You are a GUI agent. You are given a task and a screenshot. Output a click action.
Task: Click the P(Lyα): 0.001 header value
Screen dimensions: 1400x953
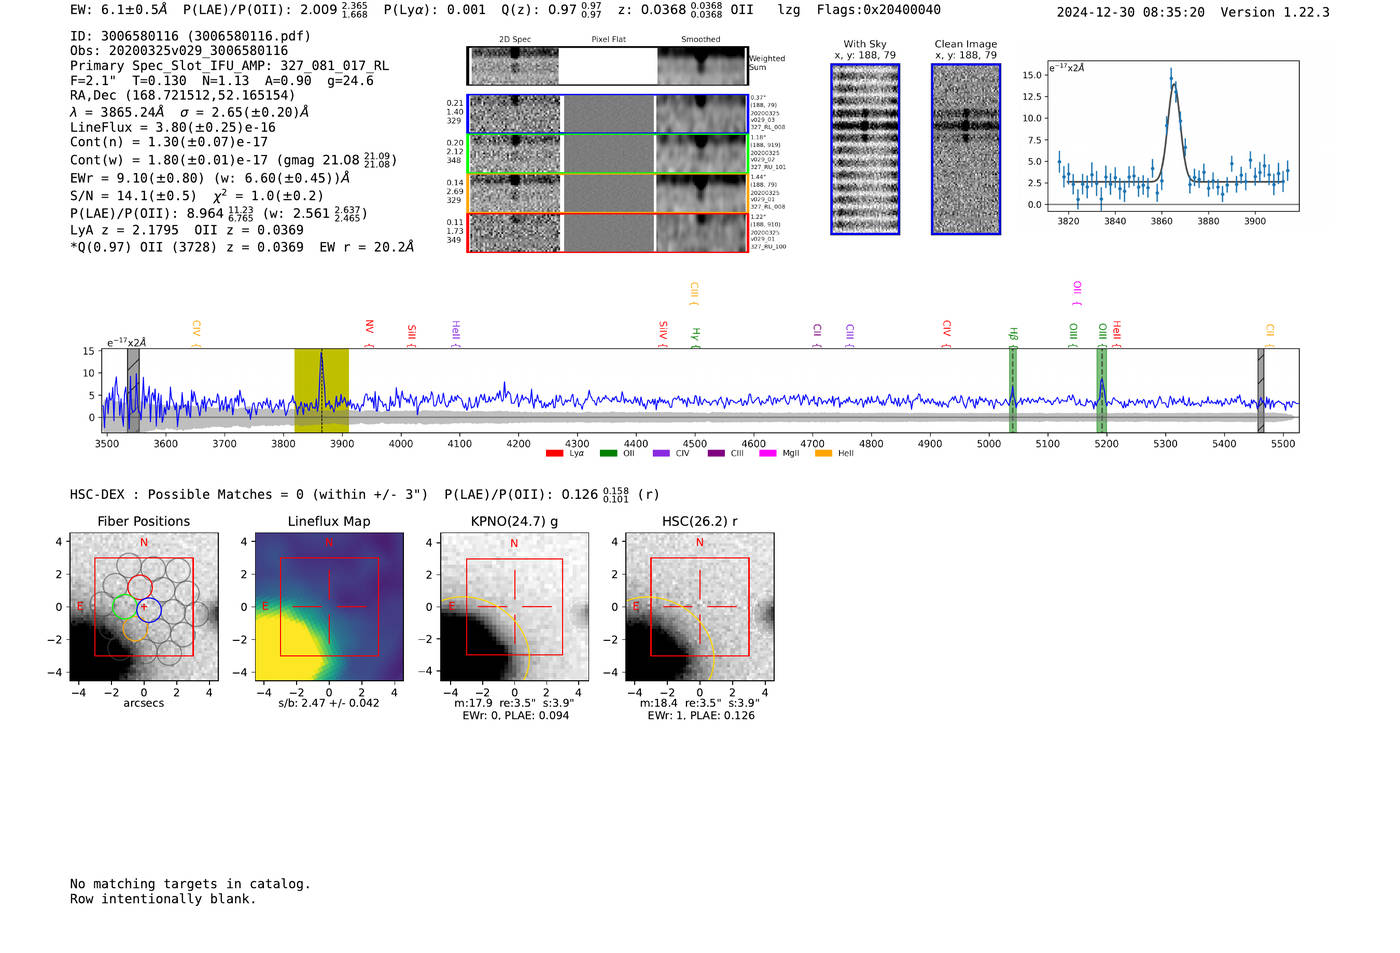(x=434, y=10)
